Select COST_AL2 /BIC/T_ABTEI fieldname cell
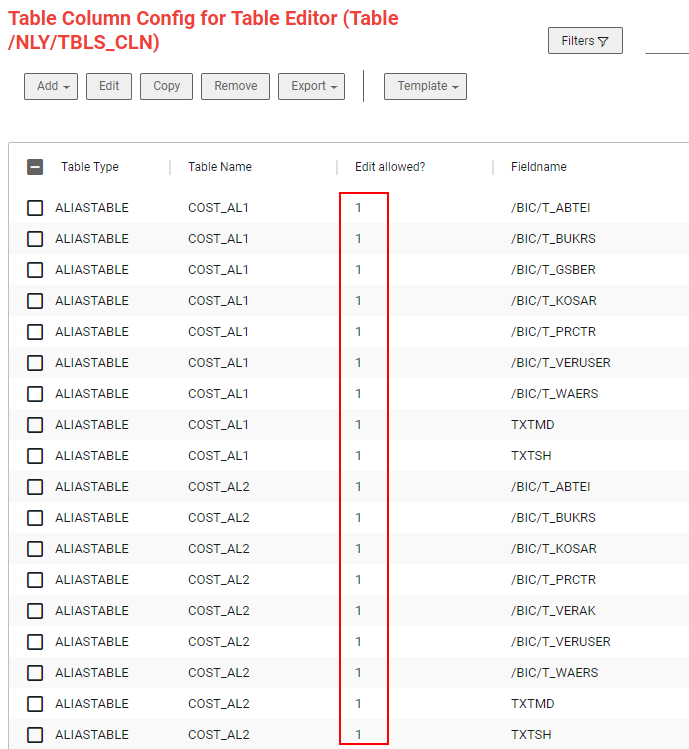The width and height of the screenshot is (689, 749). pos(550,487)
